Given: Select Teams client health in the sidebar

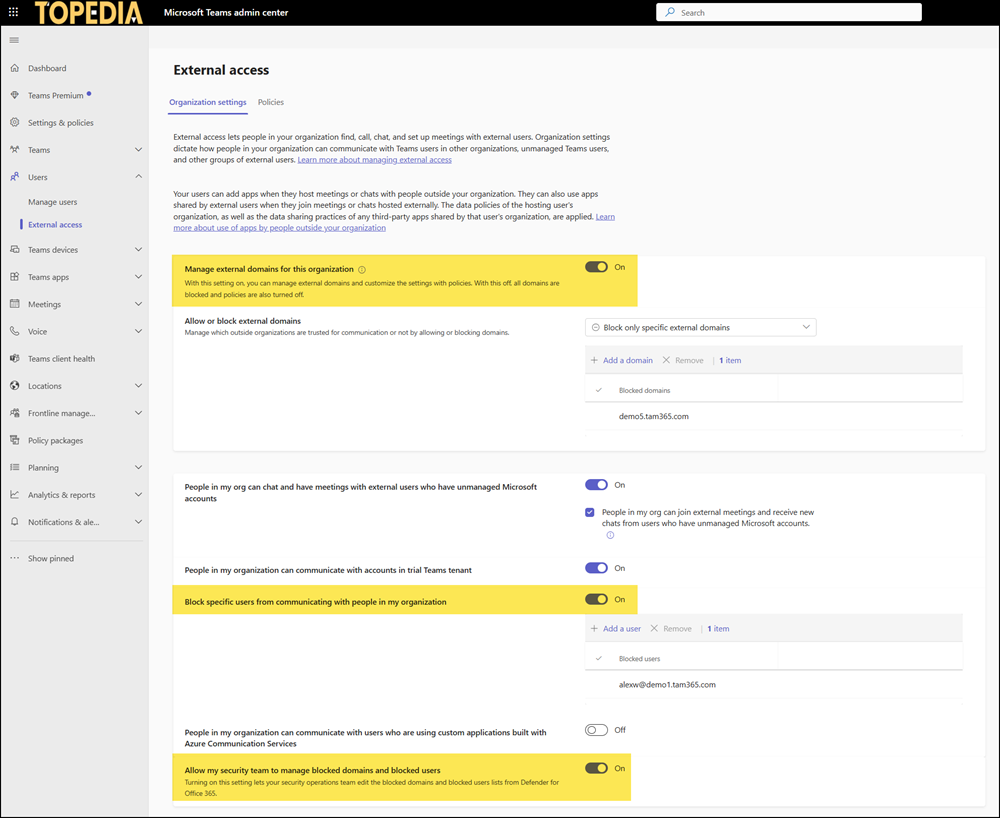Looking at the screenshot, I should tap(60, 358).
